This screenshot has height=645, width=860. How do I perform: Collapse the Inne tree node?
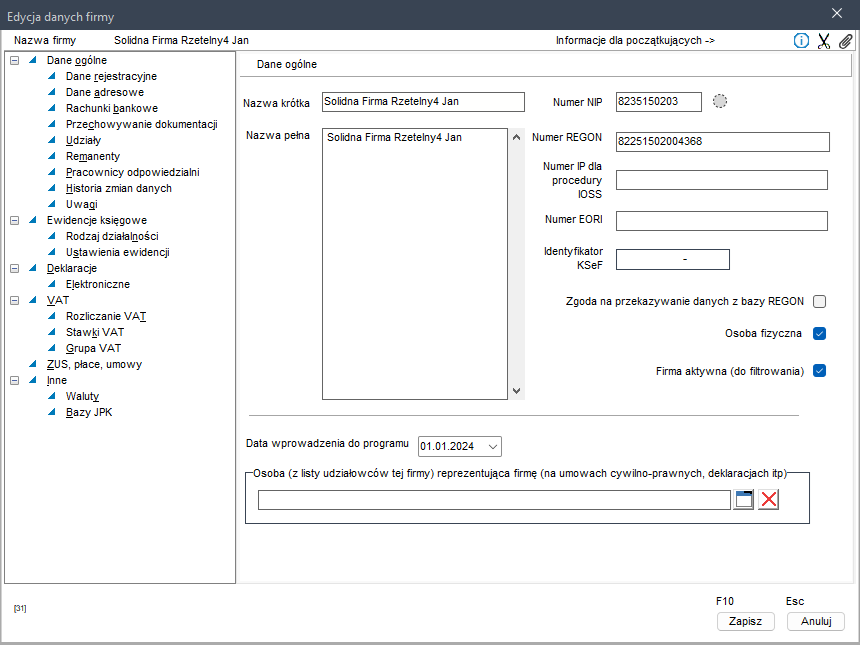click(15, 380)
